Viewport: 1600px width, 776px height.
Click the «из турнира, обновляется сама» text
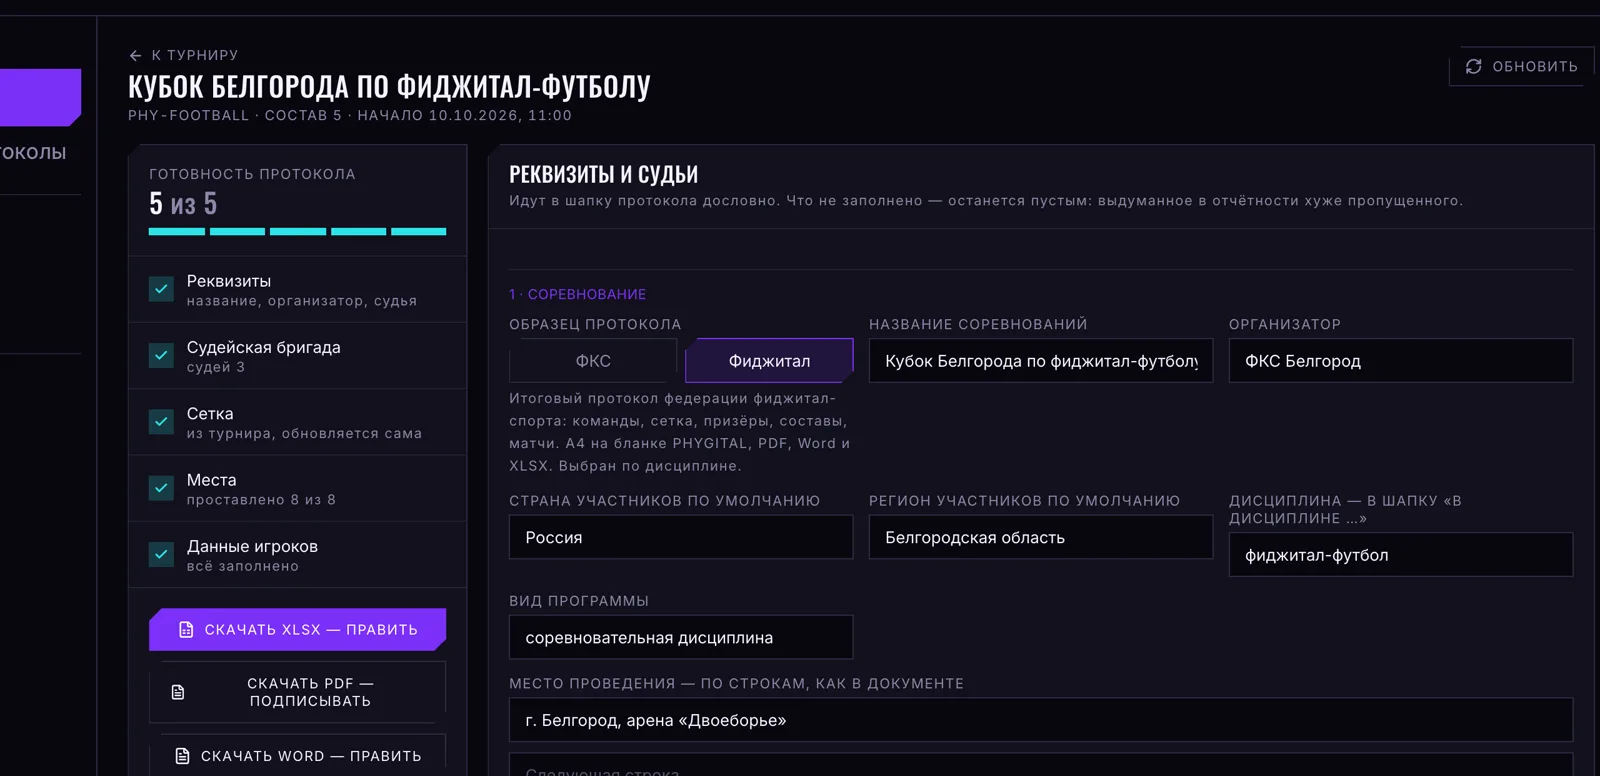point(304,434)
